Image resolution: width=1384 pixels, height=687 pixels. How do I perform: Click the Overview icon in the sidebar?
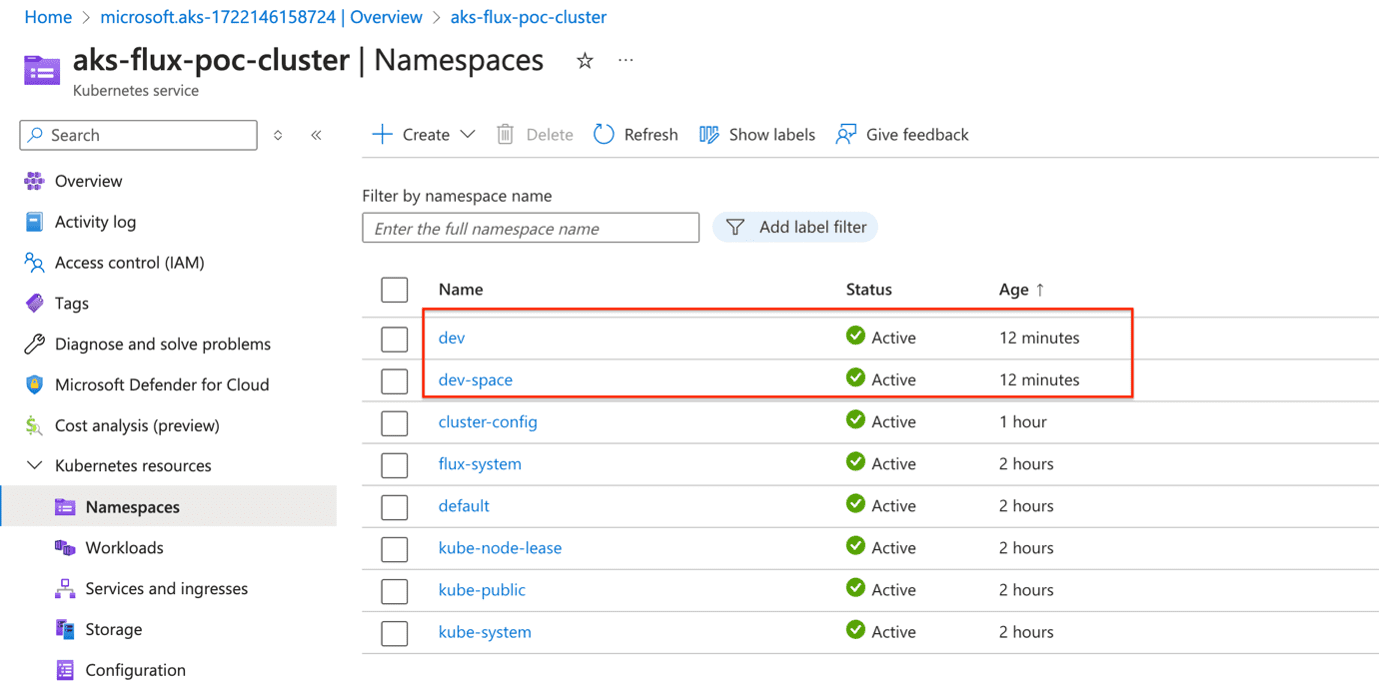point(35,181)
